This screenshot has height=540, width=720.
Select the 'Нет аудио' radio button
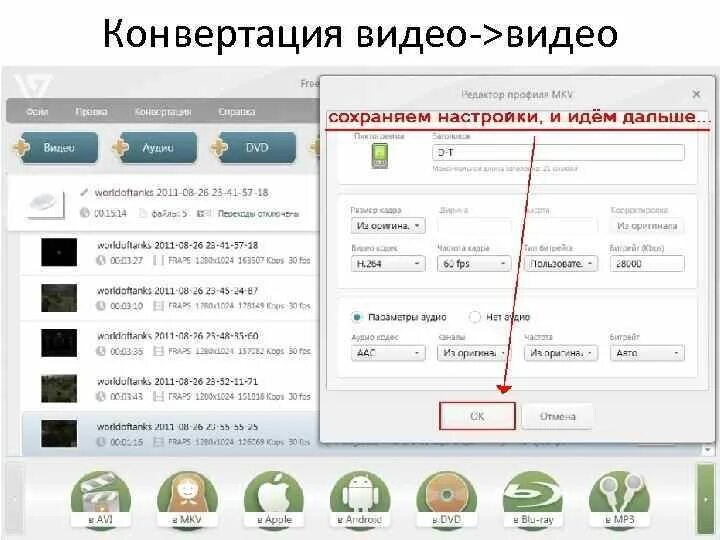474,317
